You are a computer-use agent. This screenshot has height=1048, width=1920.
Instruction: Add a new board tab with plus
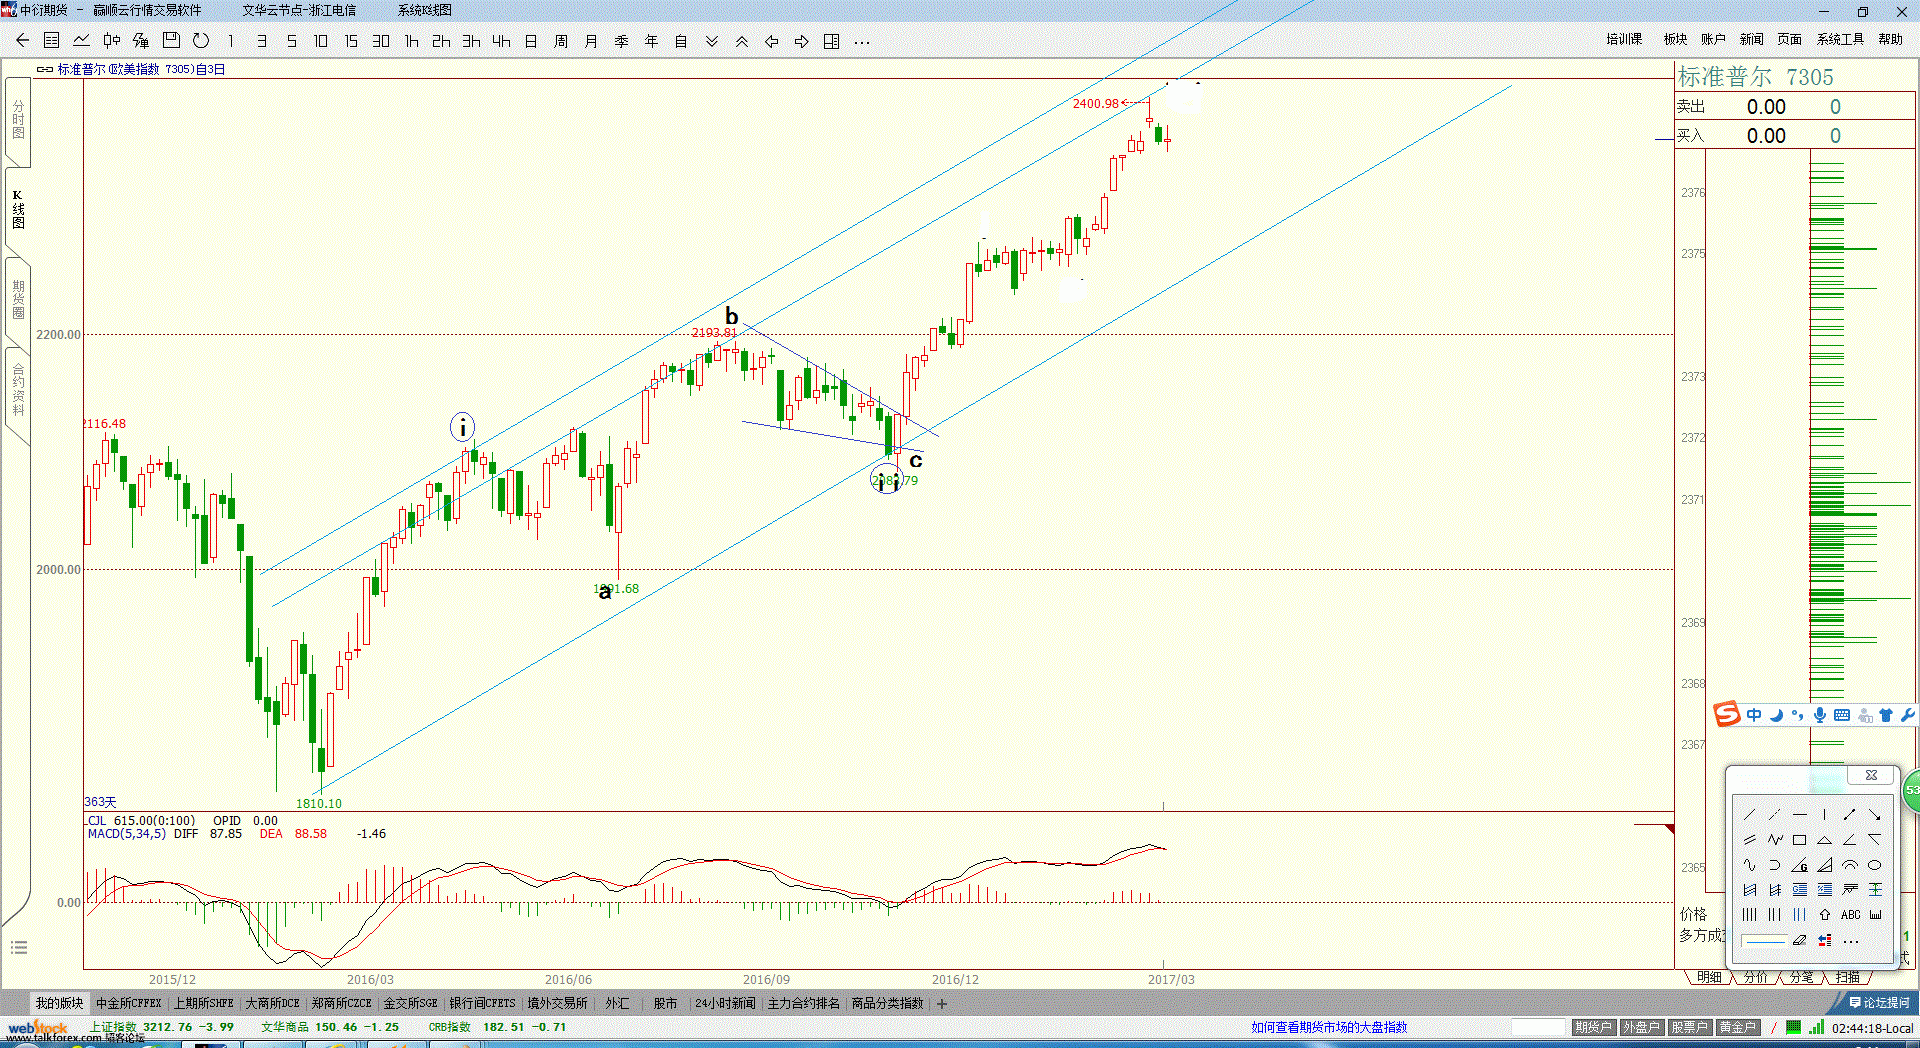point(941,1004)
